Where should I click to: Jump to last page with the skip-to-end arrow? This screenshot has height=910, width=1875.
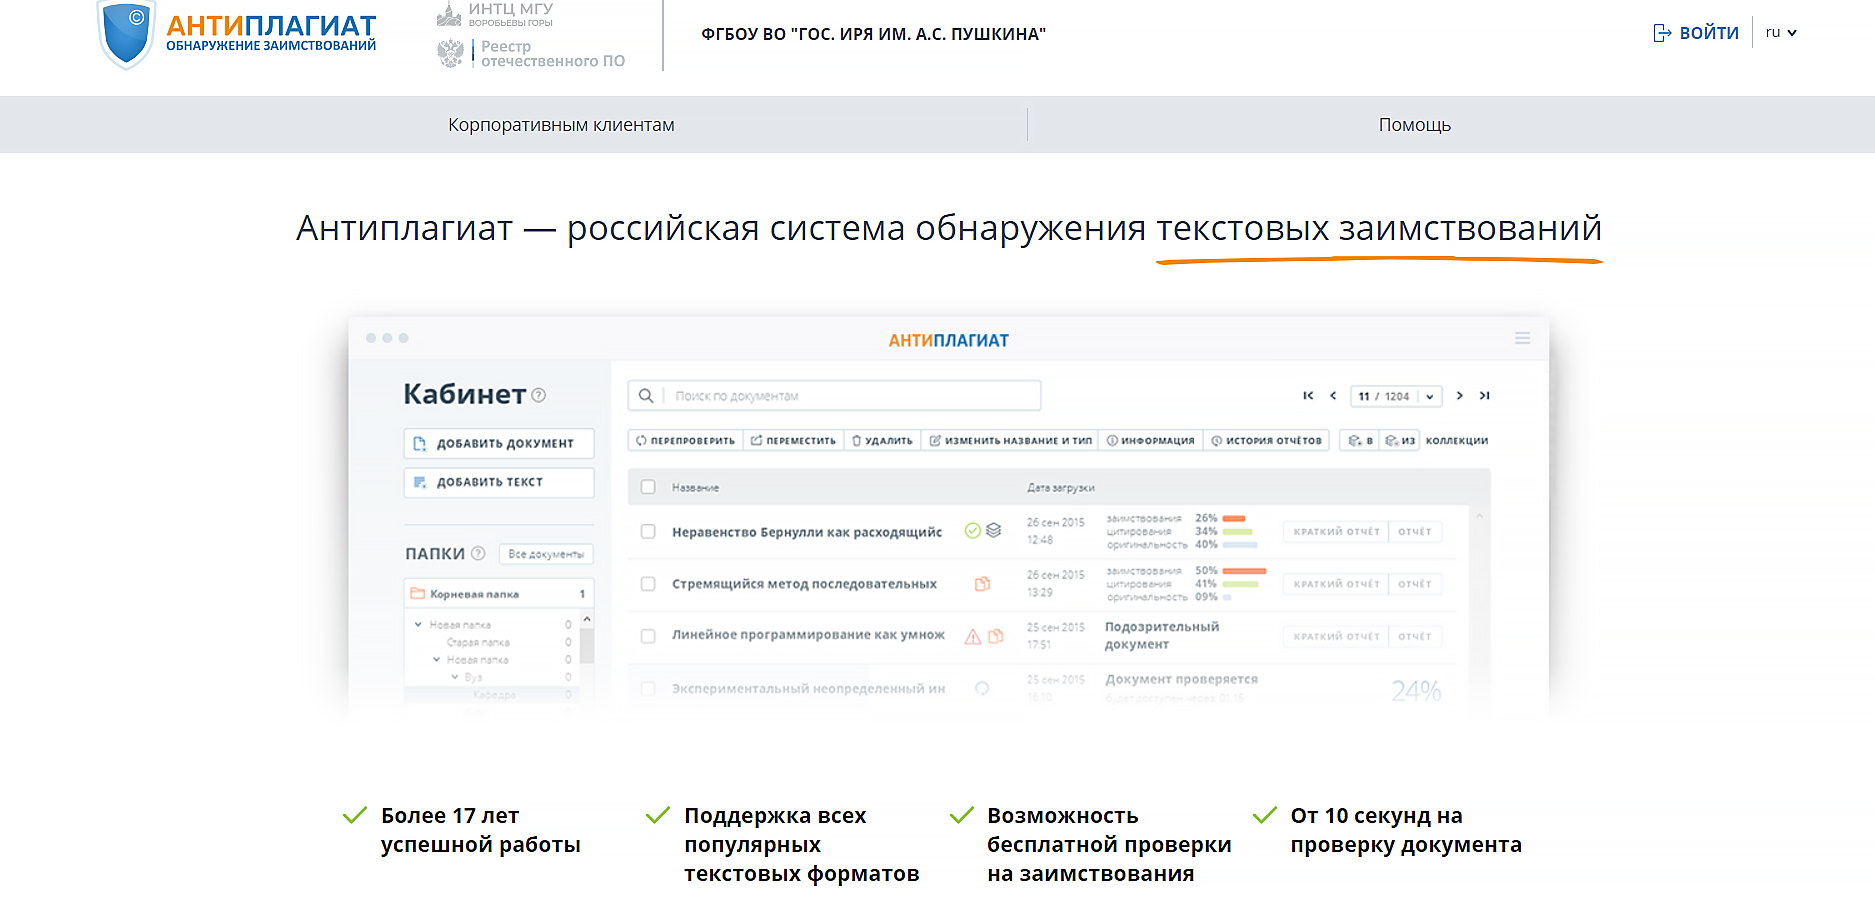[x=1485, y=396]
